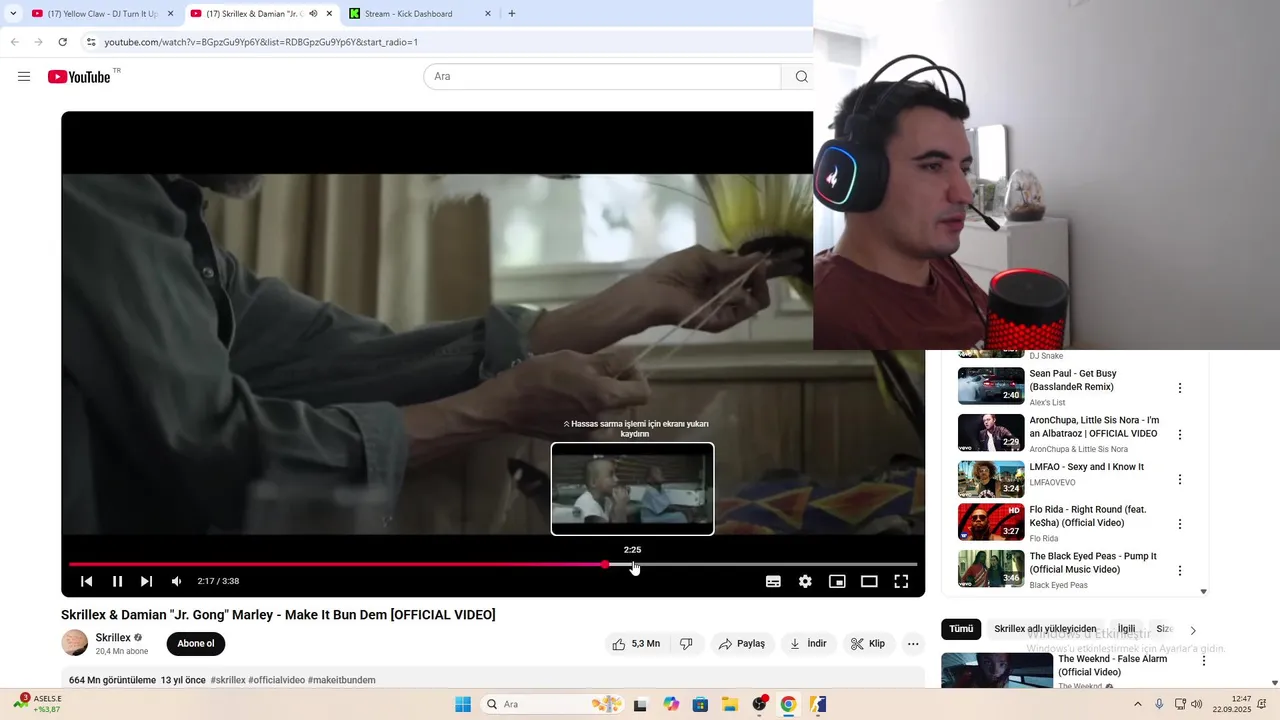Click the seek preview thumbnail
This screenshot has height=720, width=1280.
click(632, 489)
